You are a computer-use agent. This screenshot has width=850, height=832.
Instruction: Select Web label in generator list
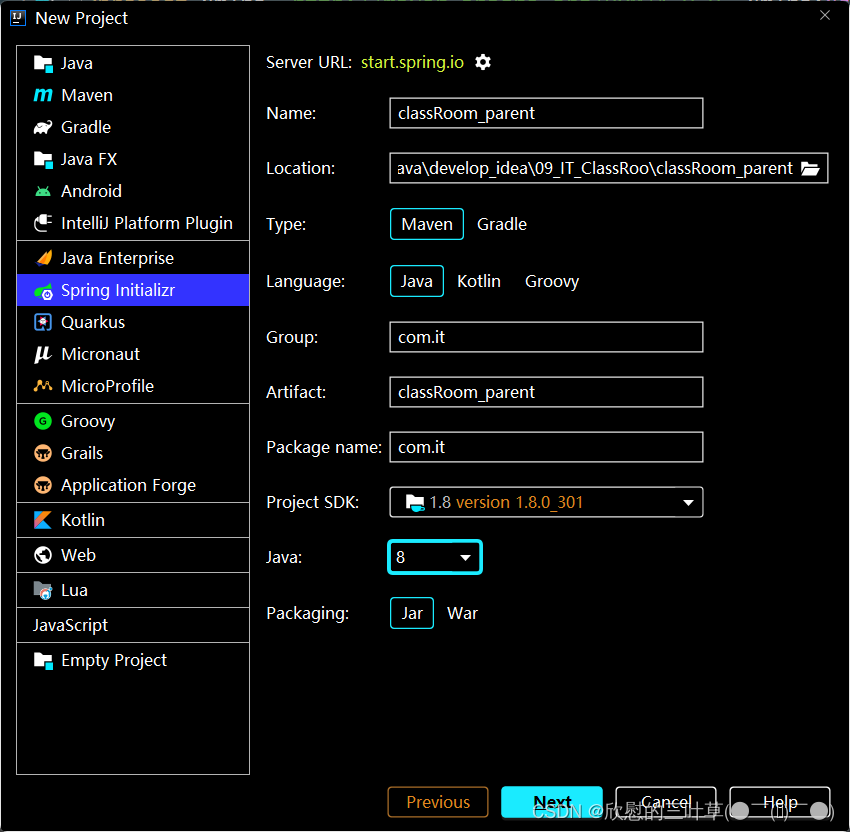coord(79,556)
